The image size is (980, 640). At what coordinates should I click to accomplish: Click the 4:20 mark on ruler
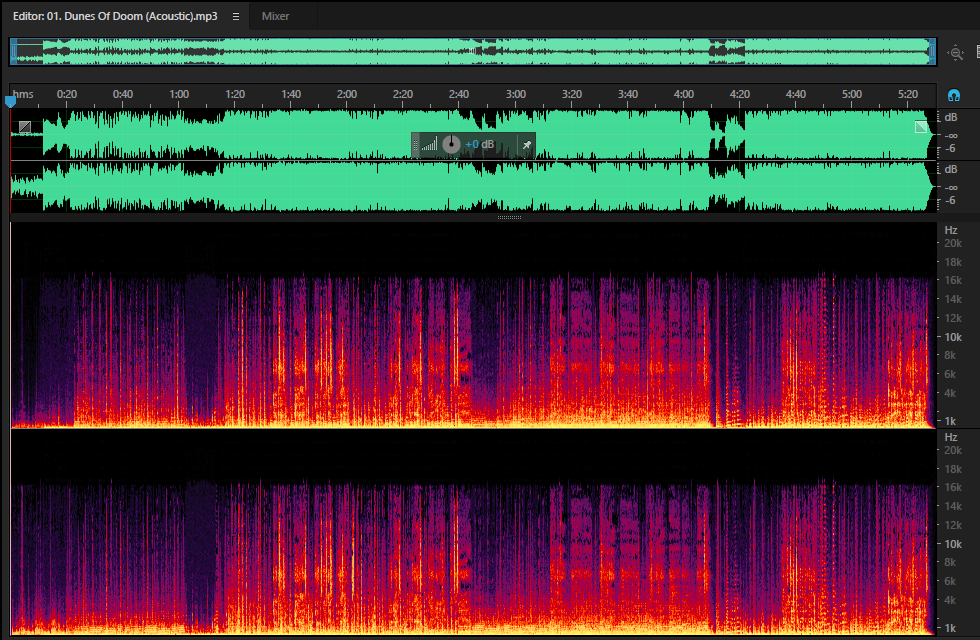click(740, 94)
